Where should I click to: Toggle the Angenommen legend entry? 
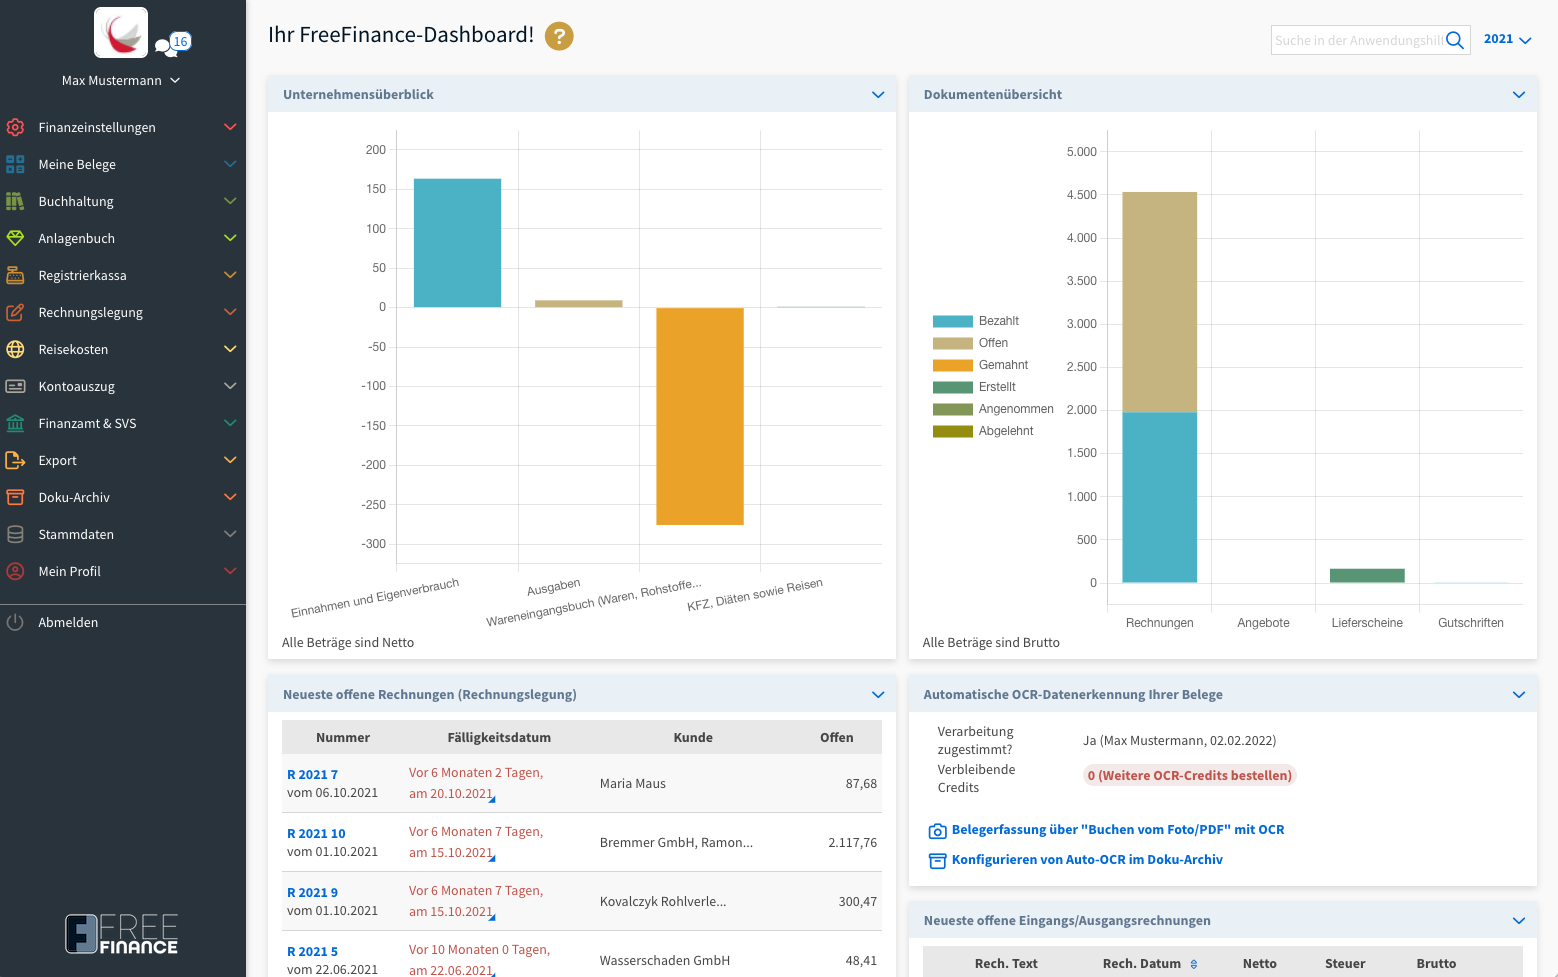[993, 409]
